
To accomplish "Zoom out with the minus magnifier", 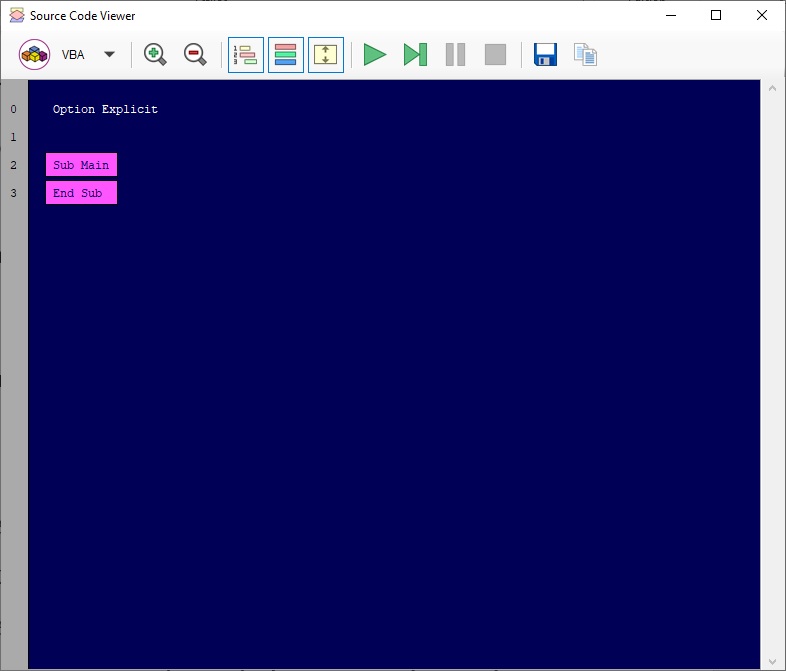I will [195, 55].
